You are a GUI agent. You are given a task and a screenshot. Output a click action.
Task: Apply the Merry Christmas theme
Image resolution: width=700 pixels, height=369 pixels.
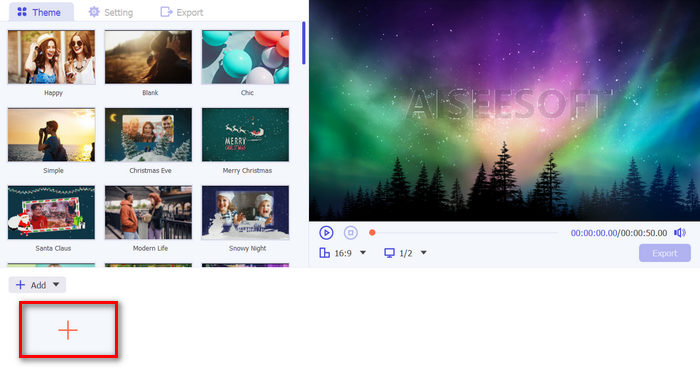[246, 135]
